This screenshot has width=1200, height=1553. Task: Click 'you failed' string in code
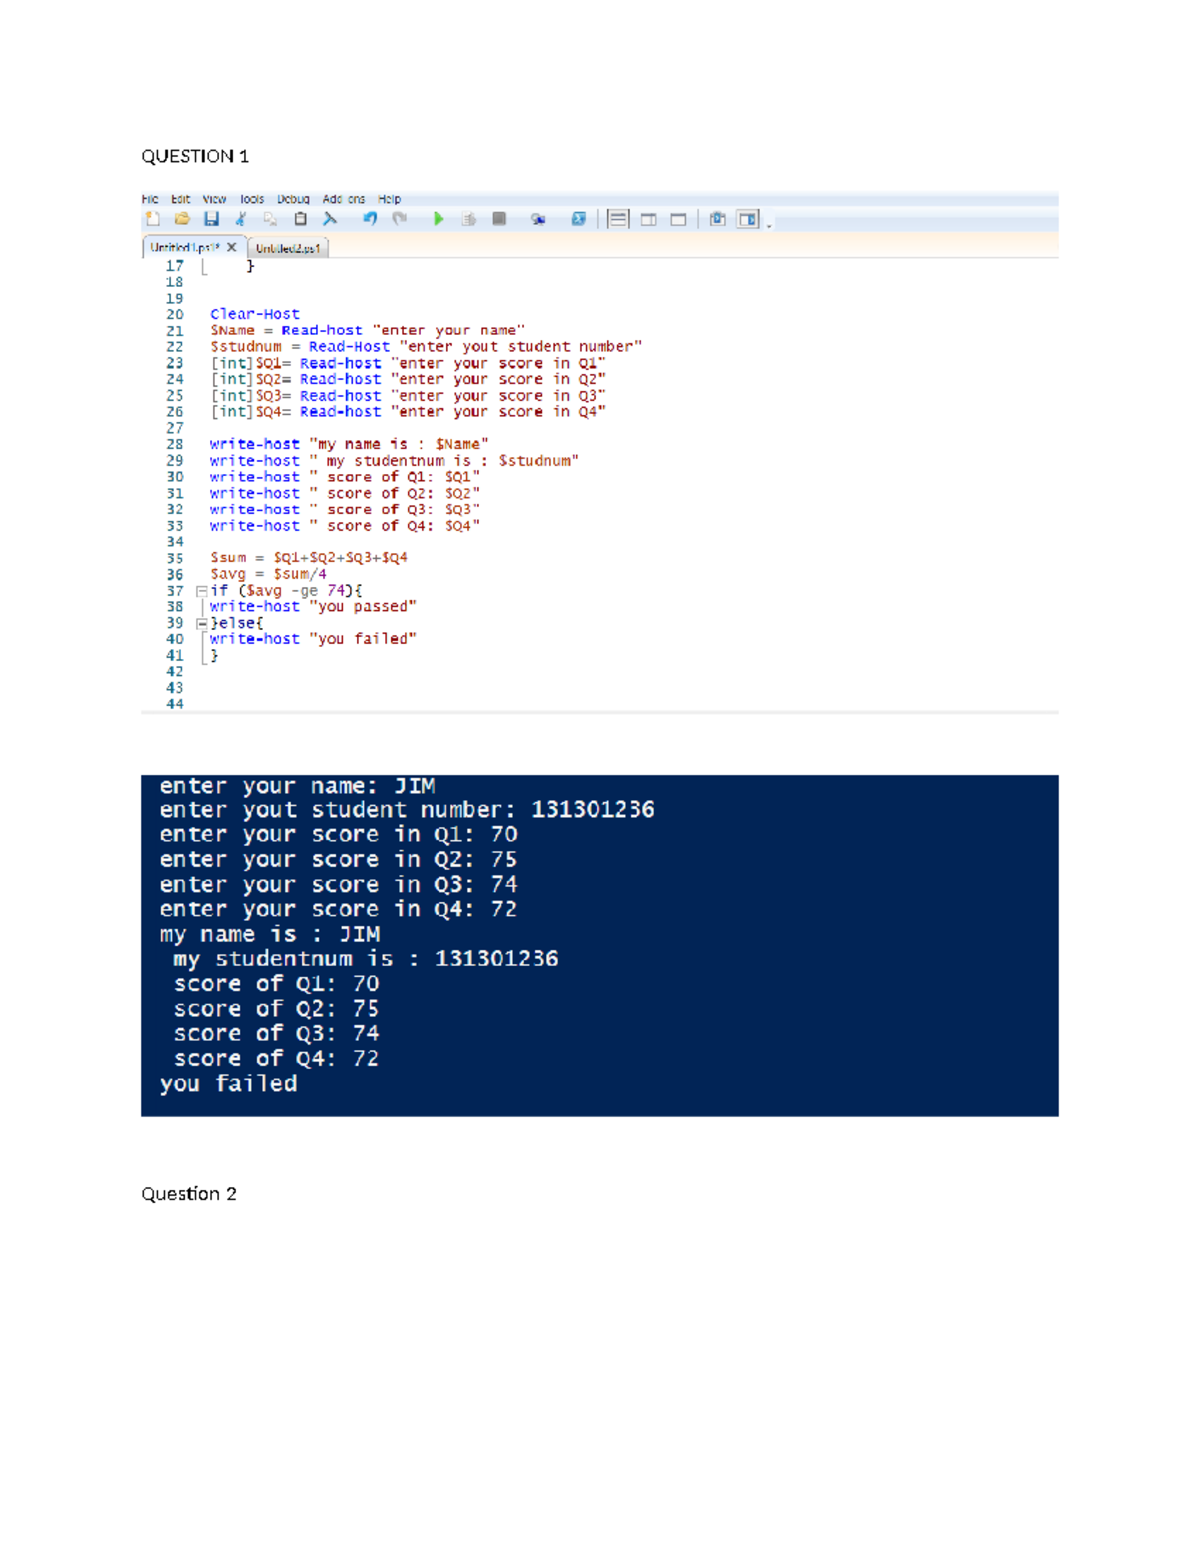click(363, 638)
